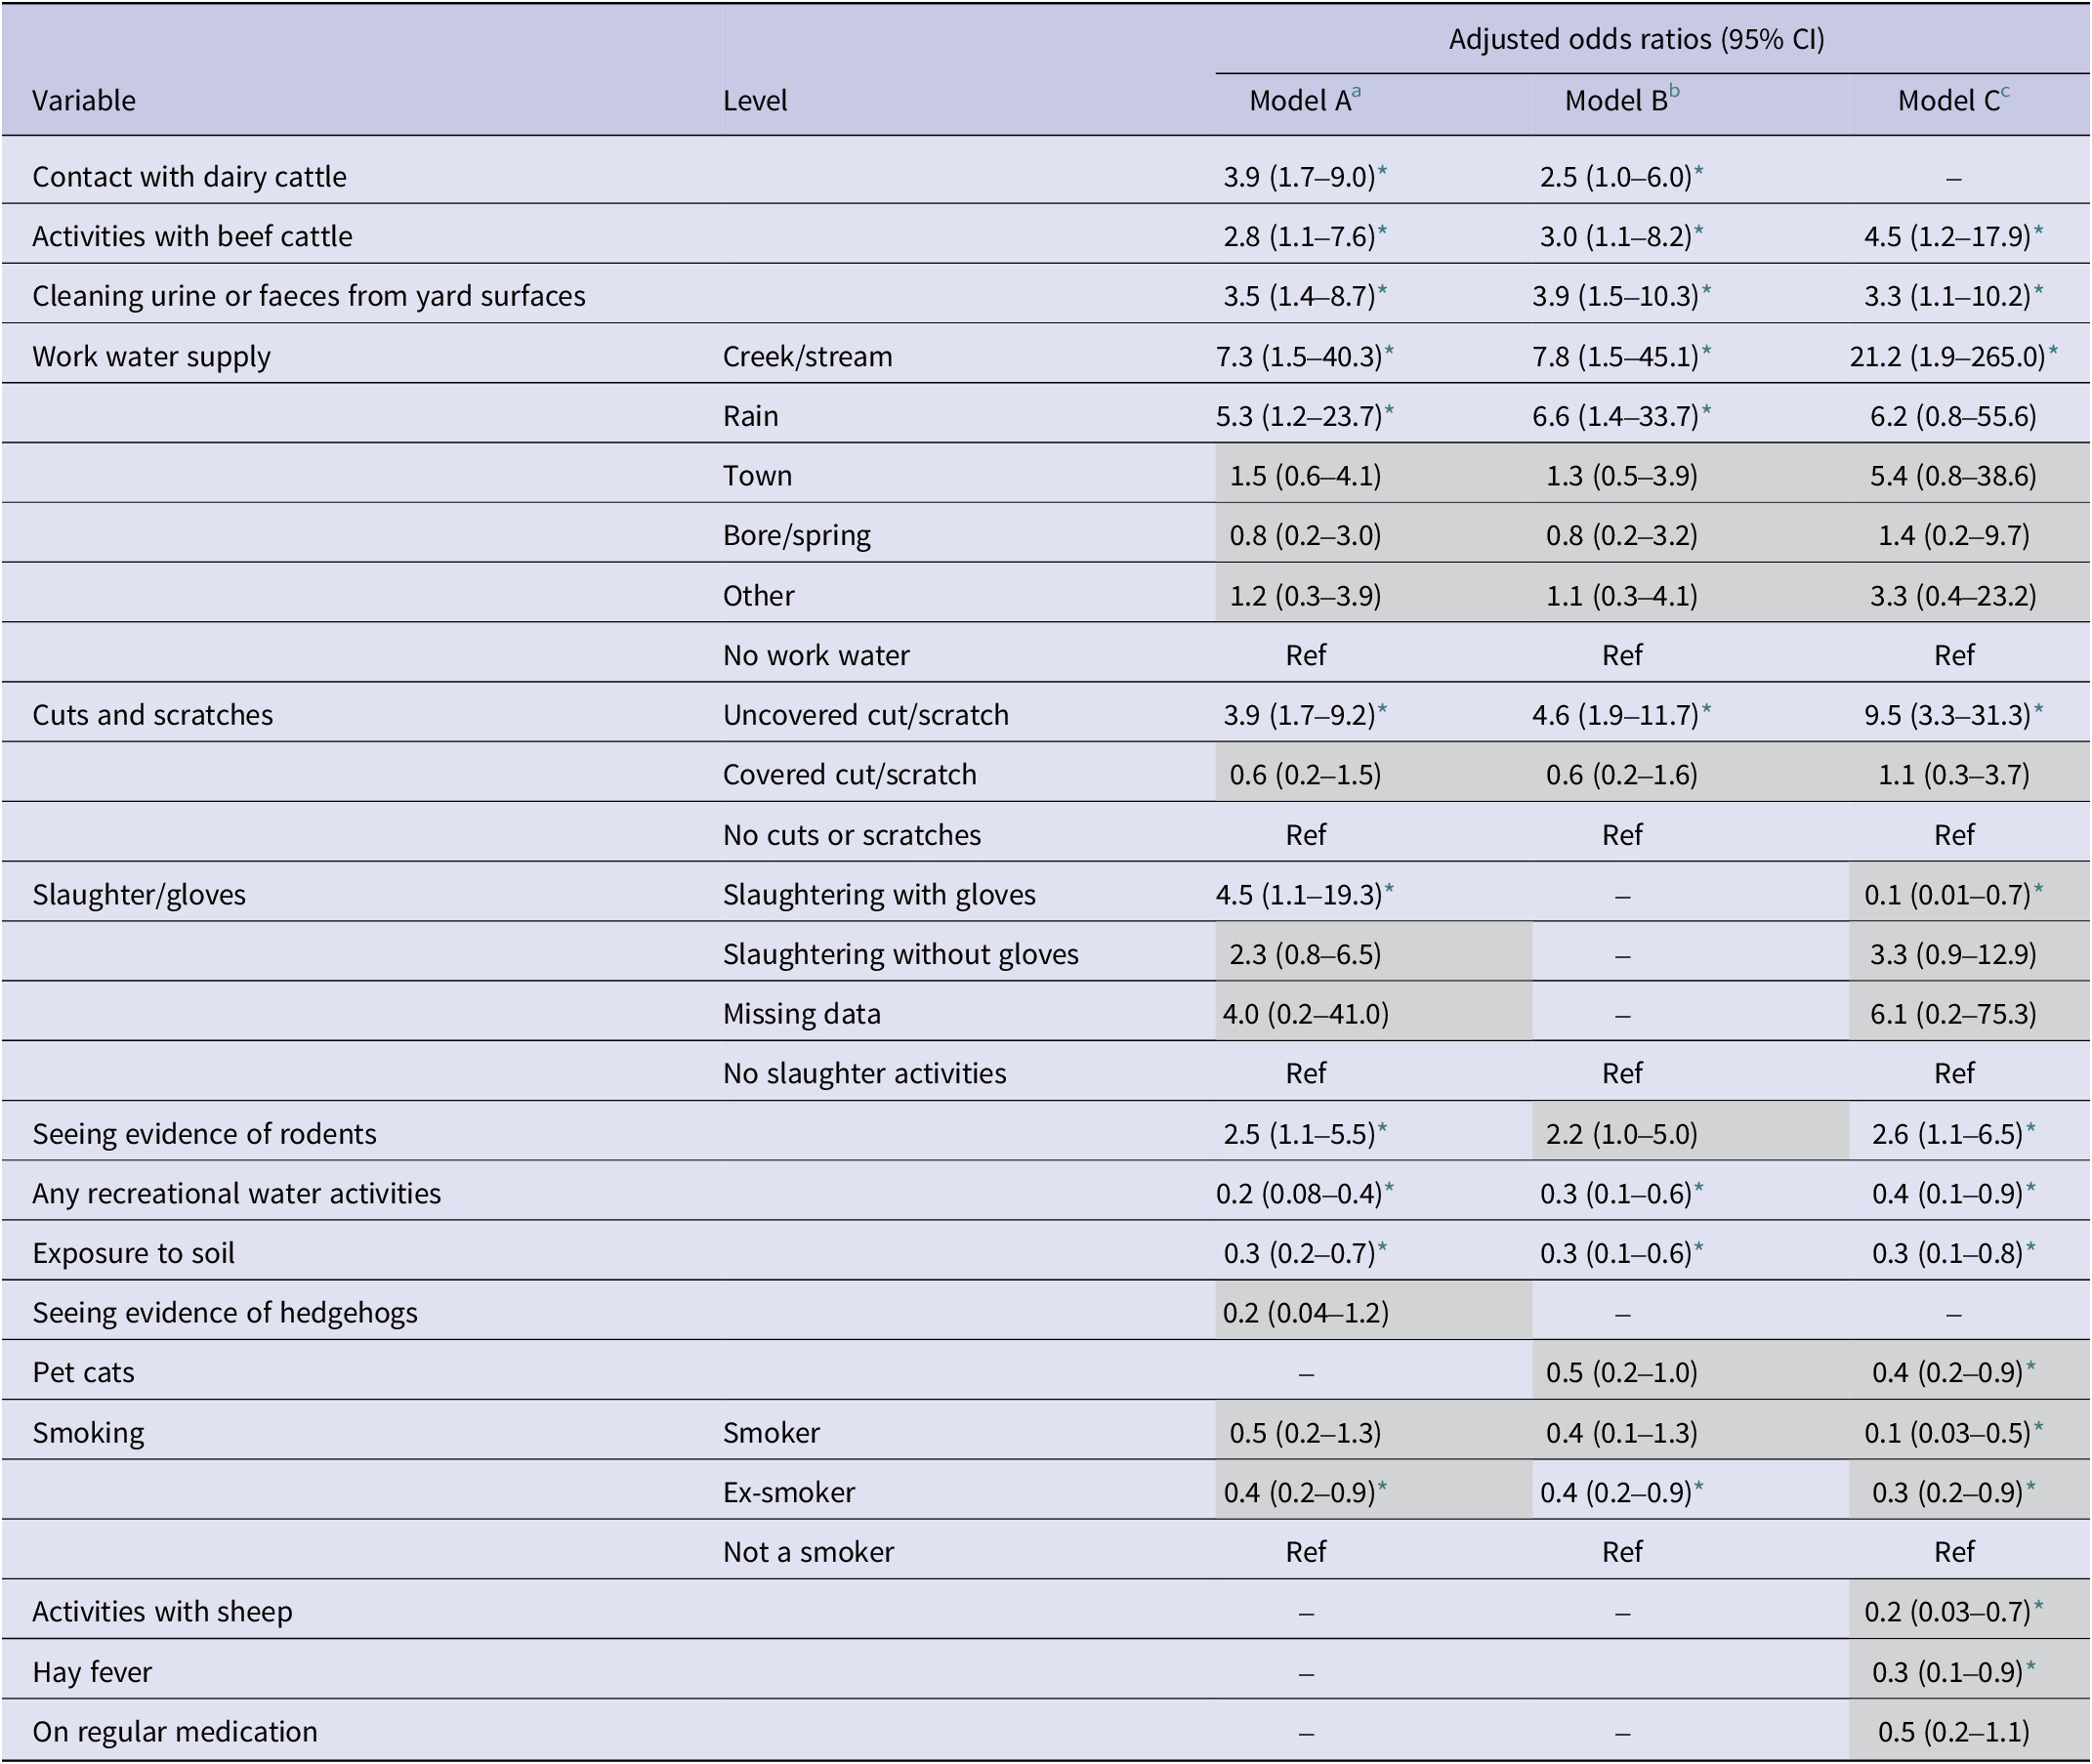The width and height of the screenshot is (2092, 1764).
Task: Click the Model A footnote superscript a
Action: pos(1356,91)
